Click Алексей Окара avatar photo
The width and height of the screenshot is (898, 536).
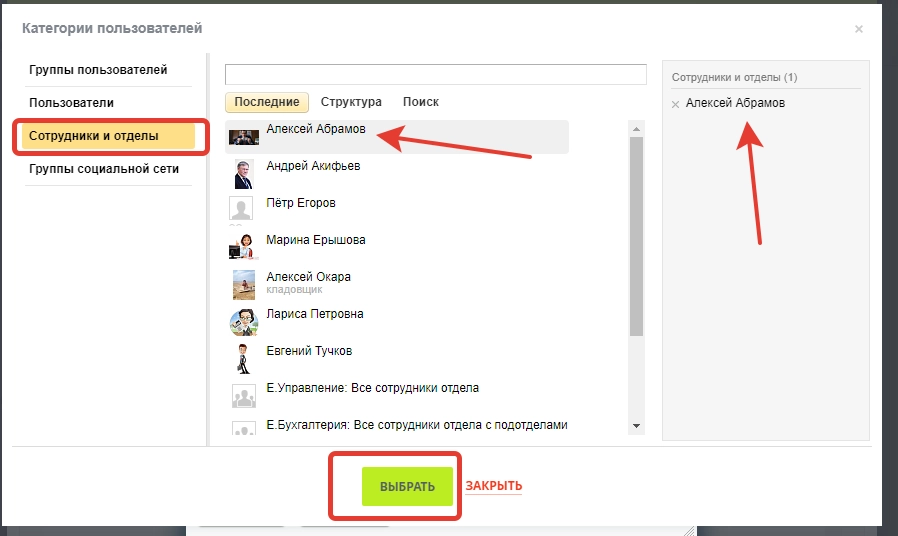(242, 284)
